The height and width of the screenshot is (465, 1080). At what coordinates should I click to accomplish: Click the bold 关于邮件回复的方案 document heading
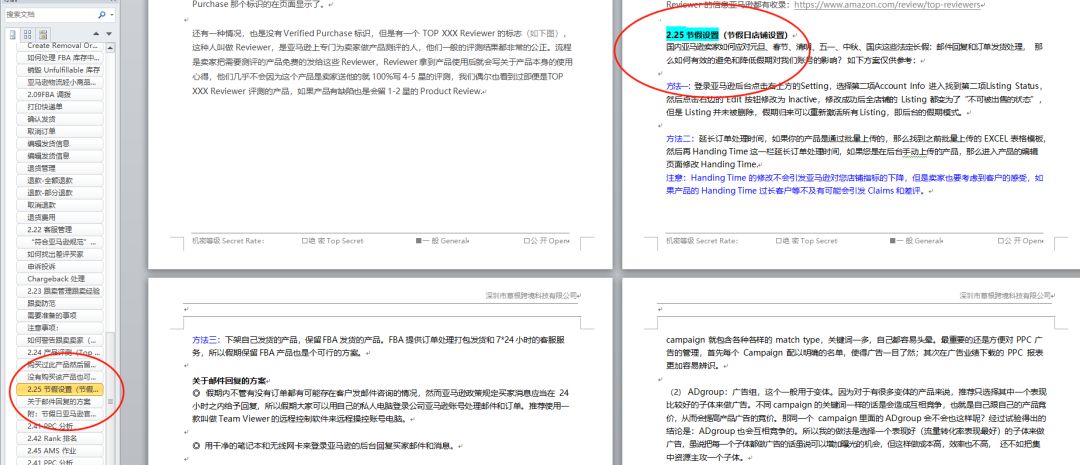click(230, 380)
